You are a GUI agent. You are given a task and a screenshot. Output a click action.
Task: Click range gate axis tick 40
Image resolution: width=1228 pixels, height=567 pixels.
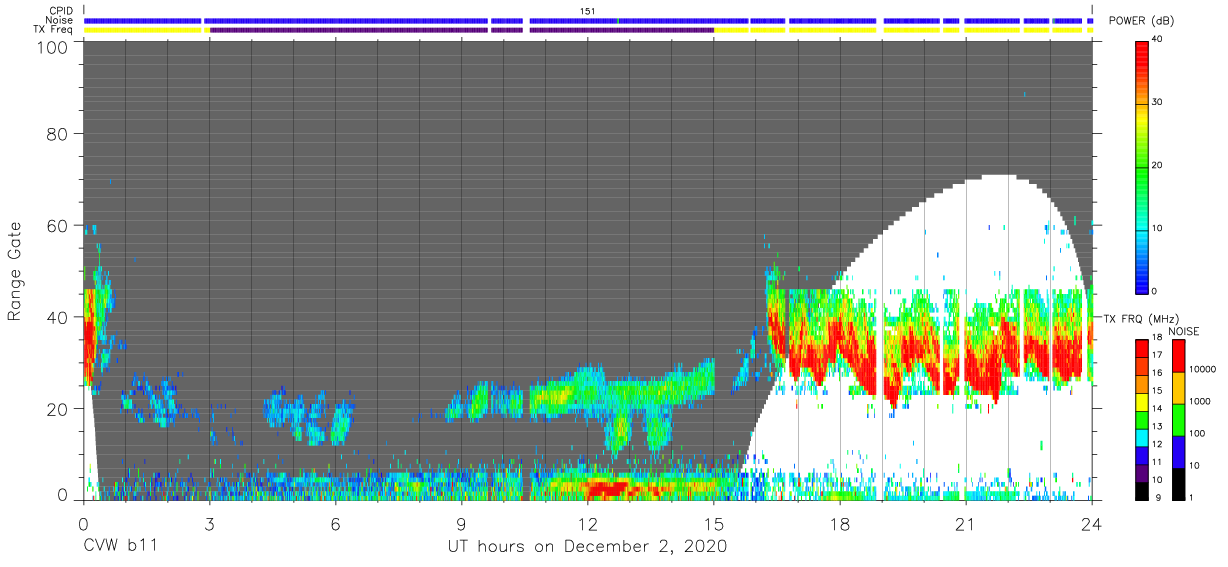coord(58,317)
